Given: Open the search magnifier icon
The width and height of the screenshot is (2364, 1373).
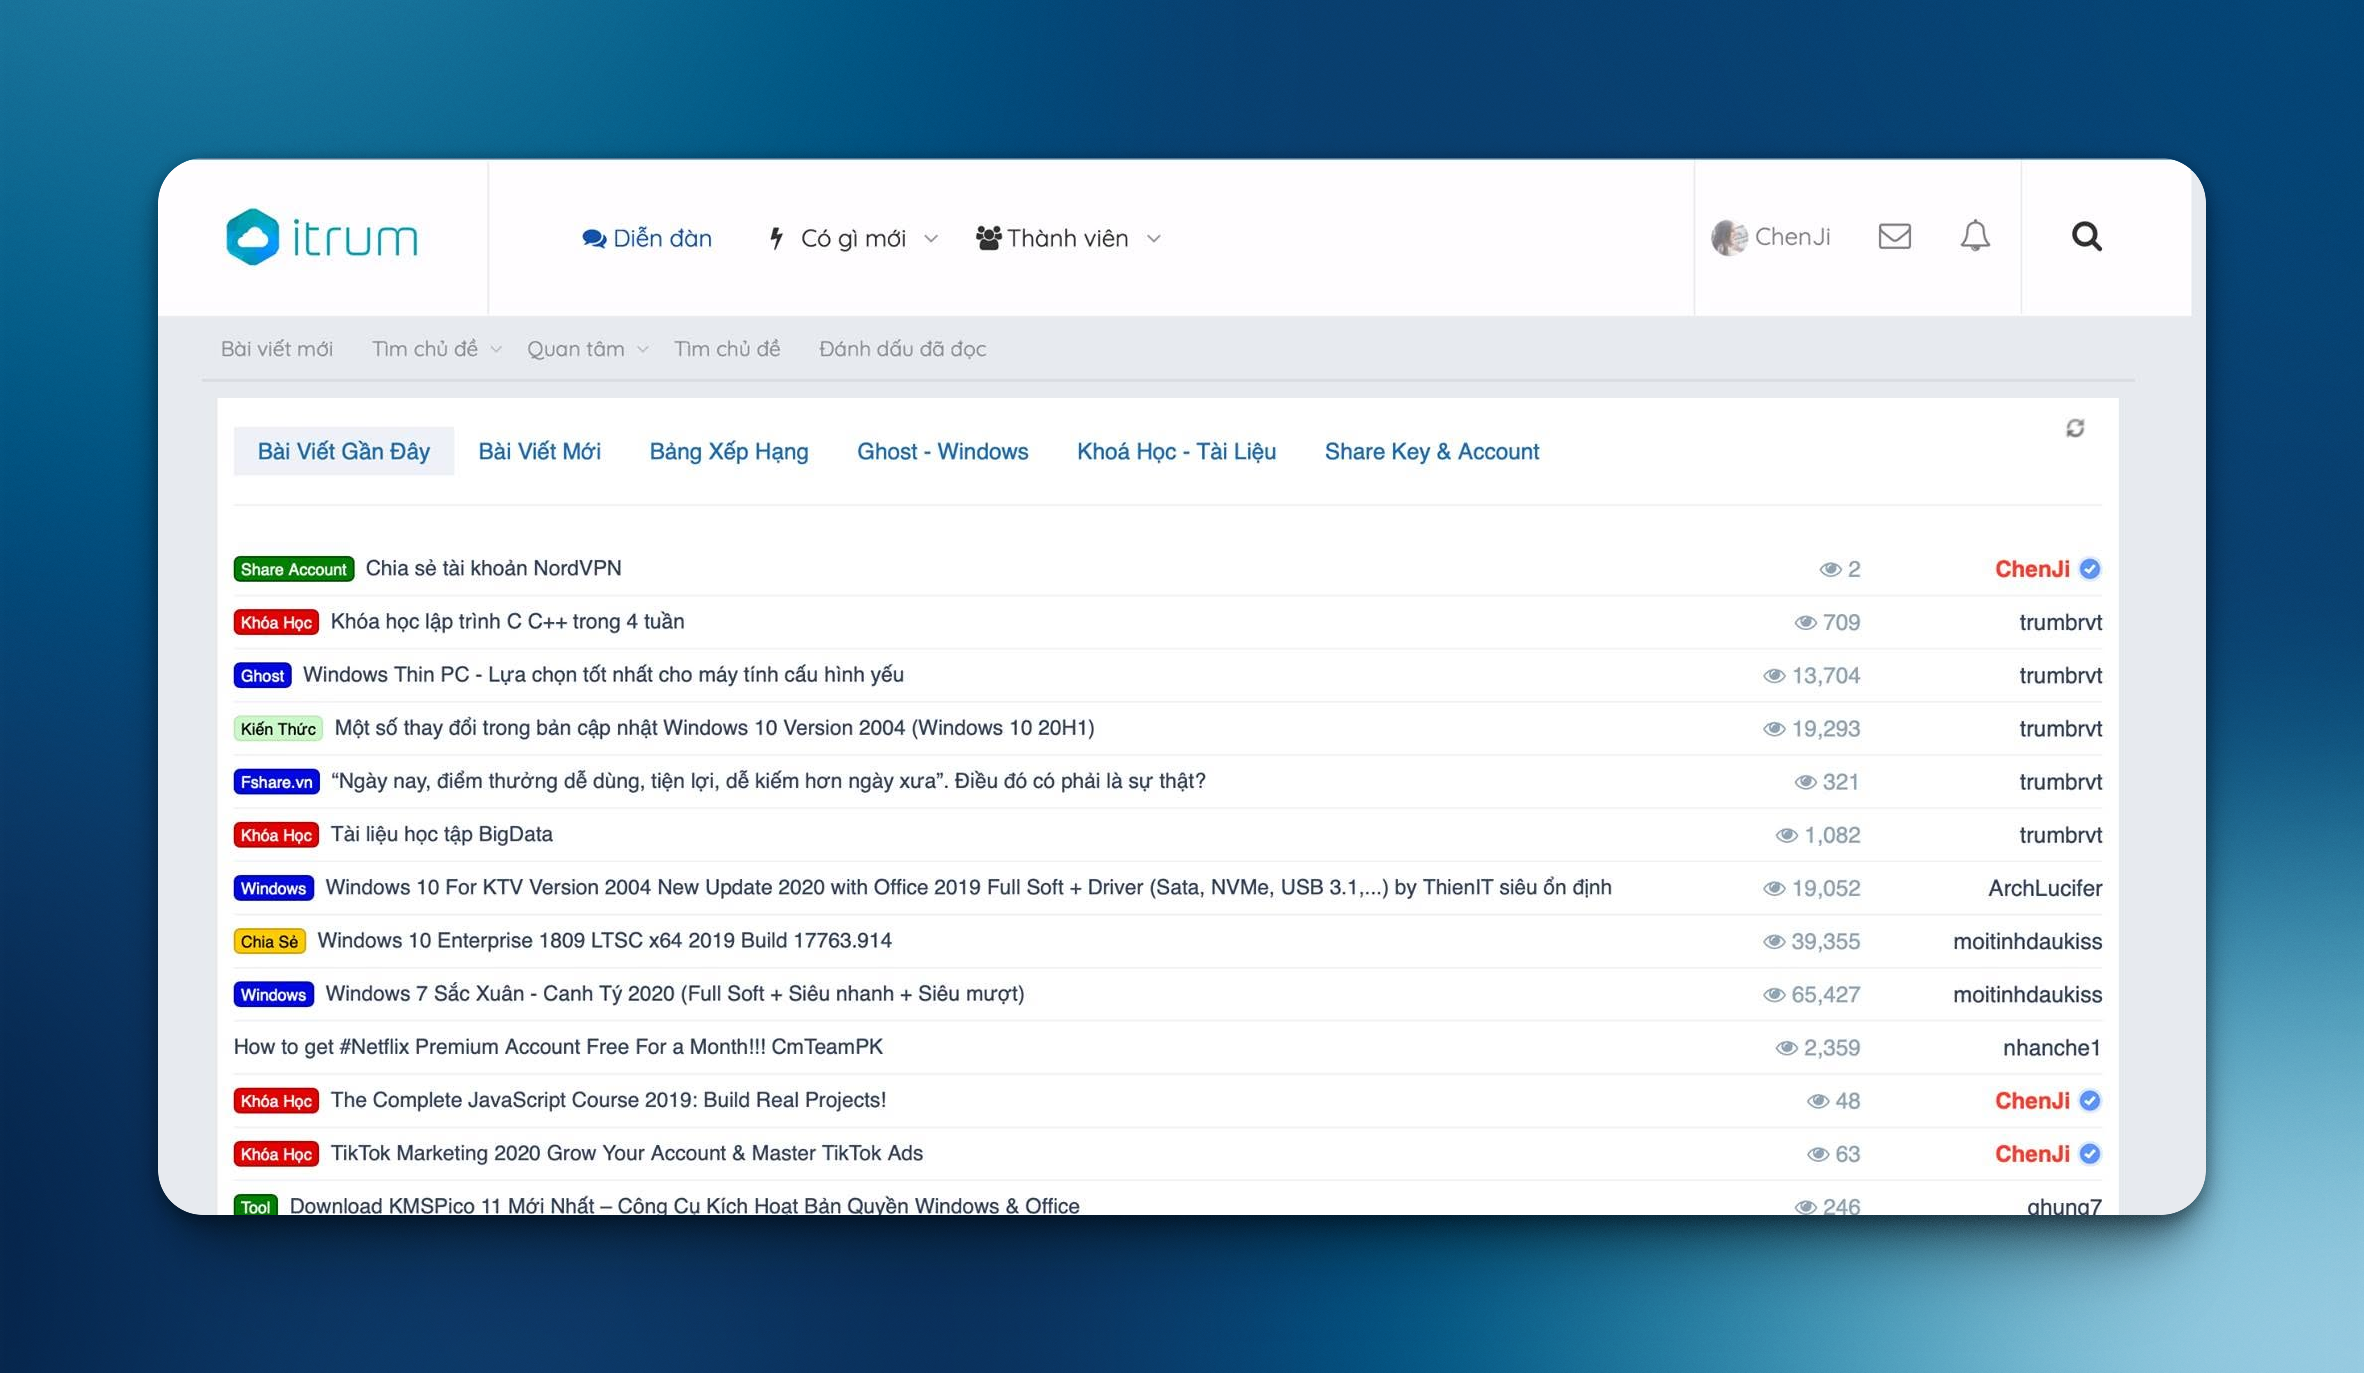Looking at the screenshot, I should pos(2086,237).
